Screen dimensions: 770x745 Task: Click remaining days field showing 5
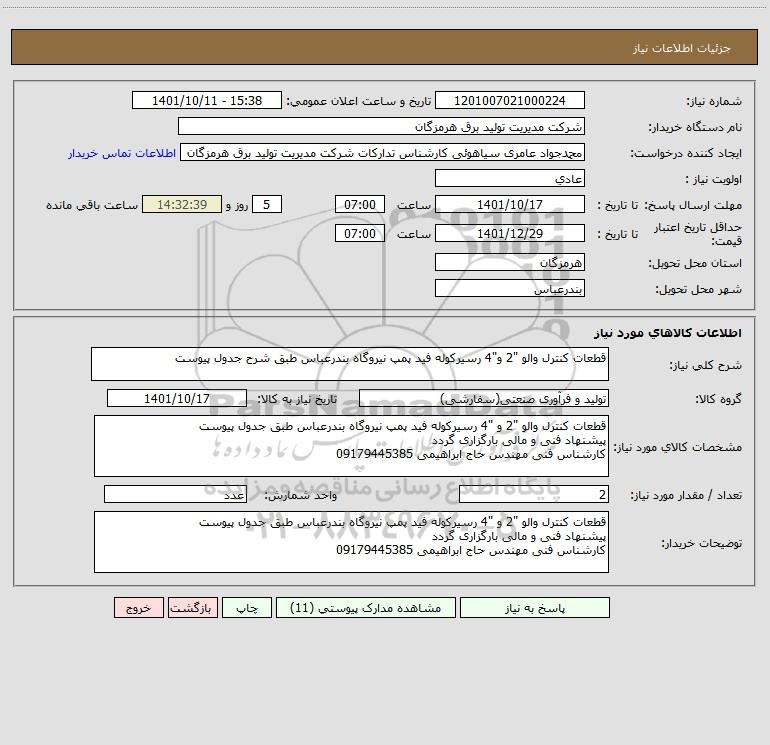click(267, 204)
